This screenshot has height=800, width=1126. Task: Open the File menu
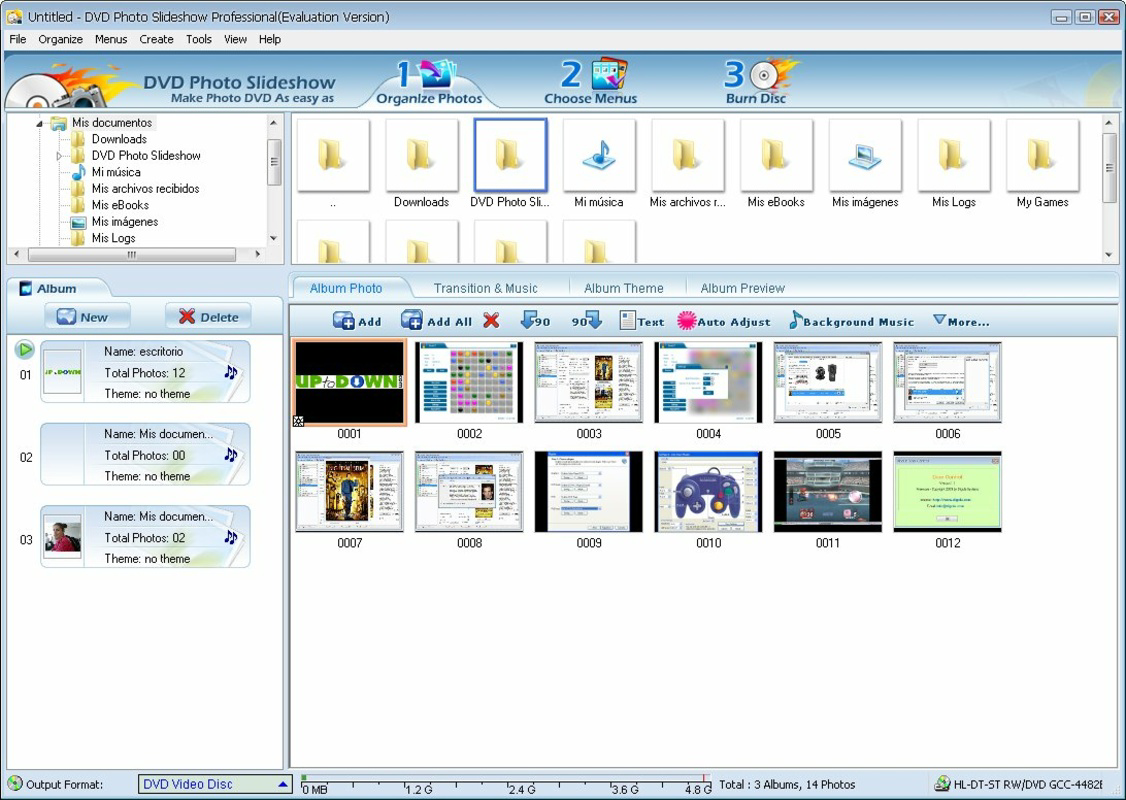pyautogui.click(x=18, y=39)
